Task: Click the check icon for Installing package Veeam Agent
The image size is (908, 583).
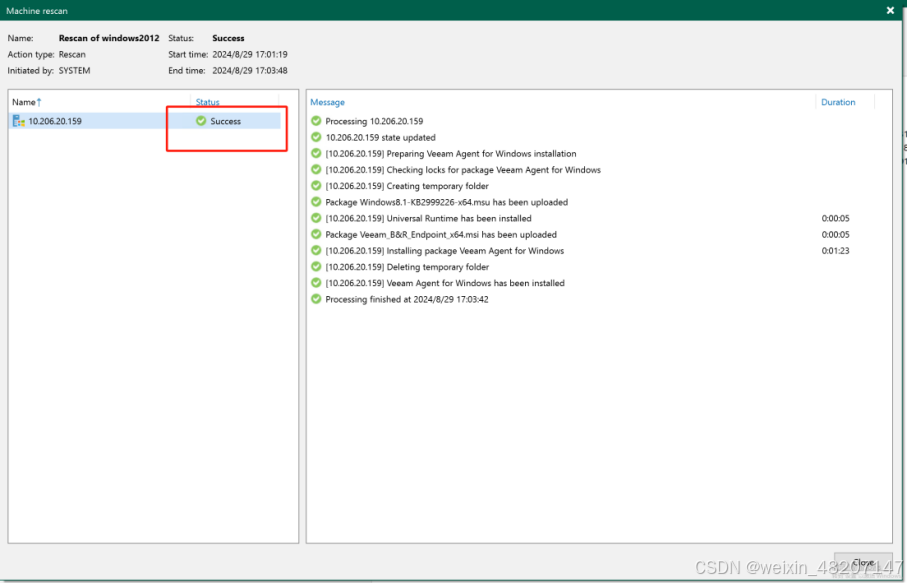Action: [316, 251]
